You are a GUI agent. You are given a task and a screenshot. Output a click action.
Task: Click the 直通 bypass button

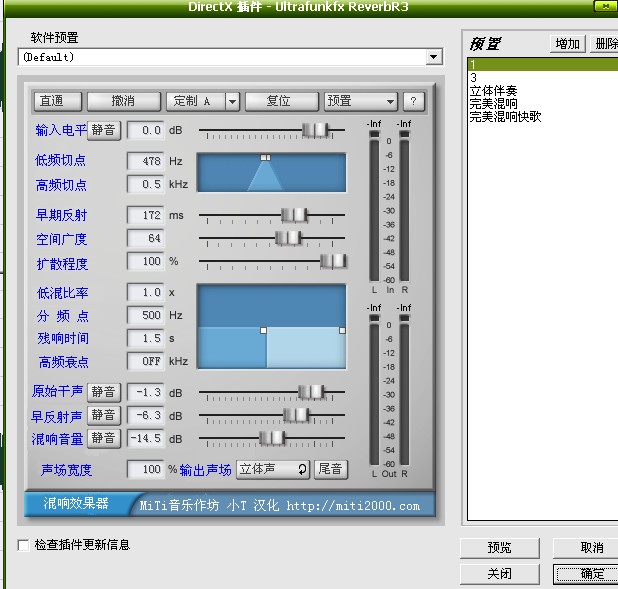pyautogui.click(x=58, y=101)
